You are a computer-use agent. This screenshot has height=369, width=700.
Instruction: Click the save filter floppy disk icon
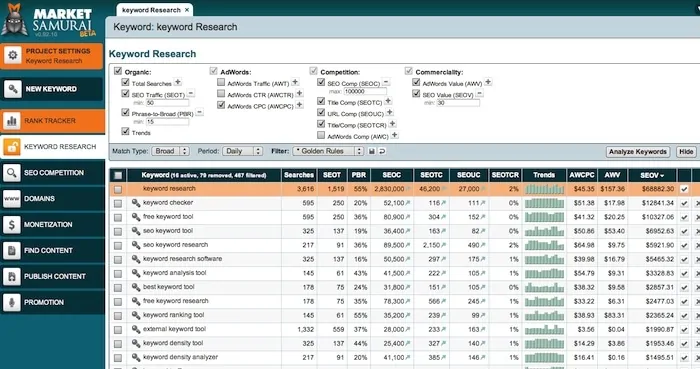[371, 151]
